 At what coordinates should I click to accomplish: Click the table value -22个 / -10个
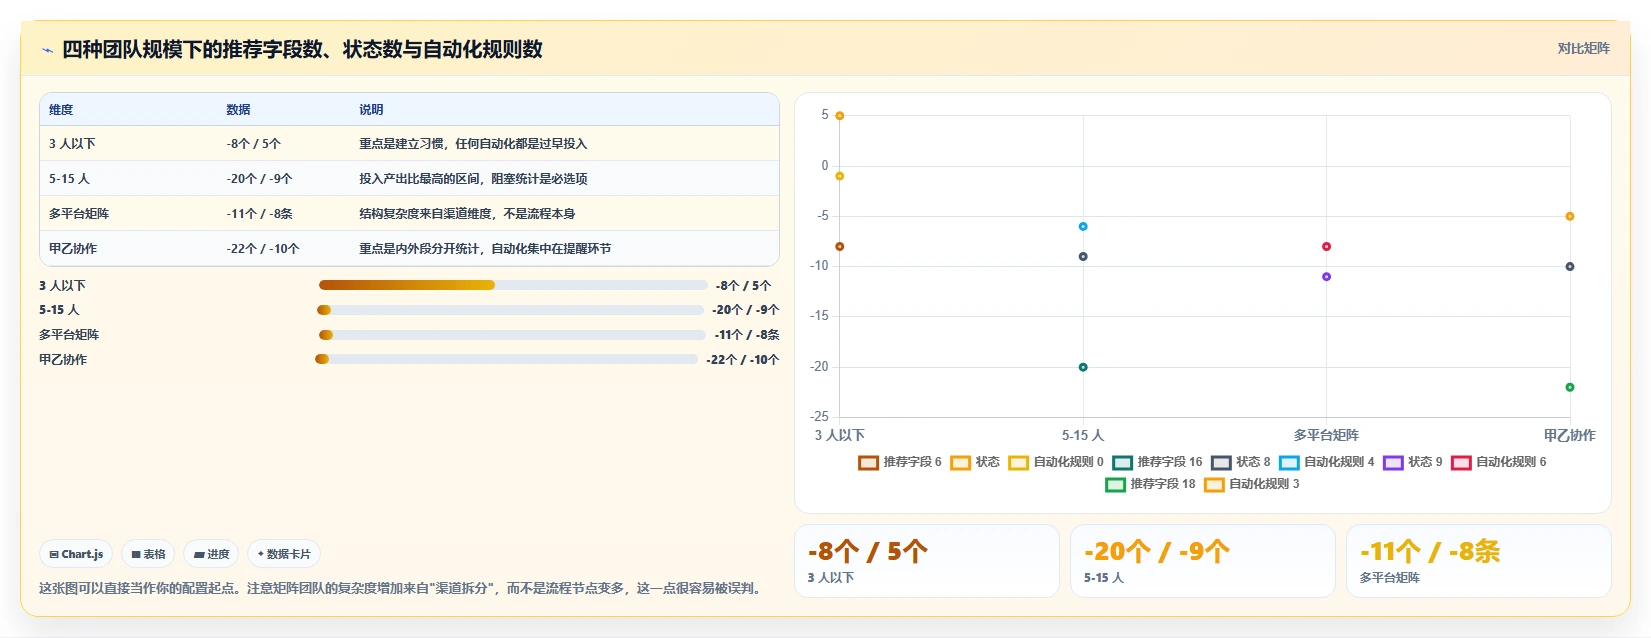(x=263, y=249)
